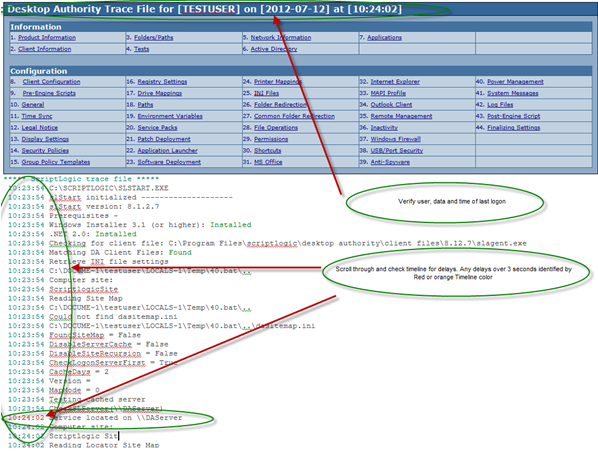Screen dimensions: 598x451
Task: Open Pre-Engine Scripts link
Action: pyautogui.click(x=49, y=93)
